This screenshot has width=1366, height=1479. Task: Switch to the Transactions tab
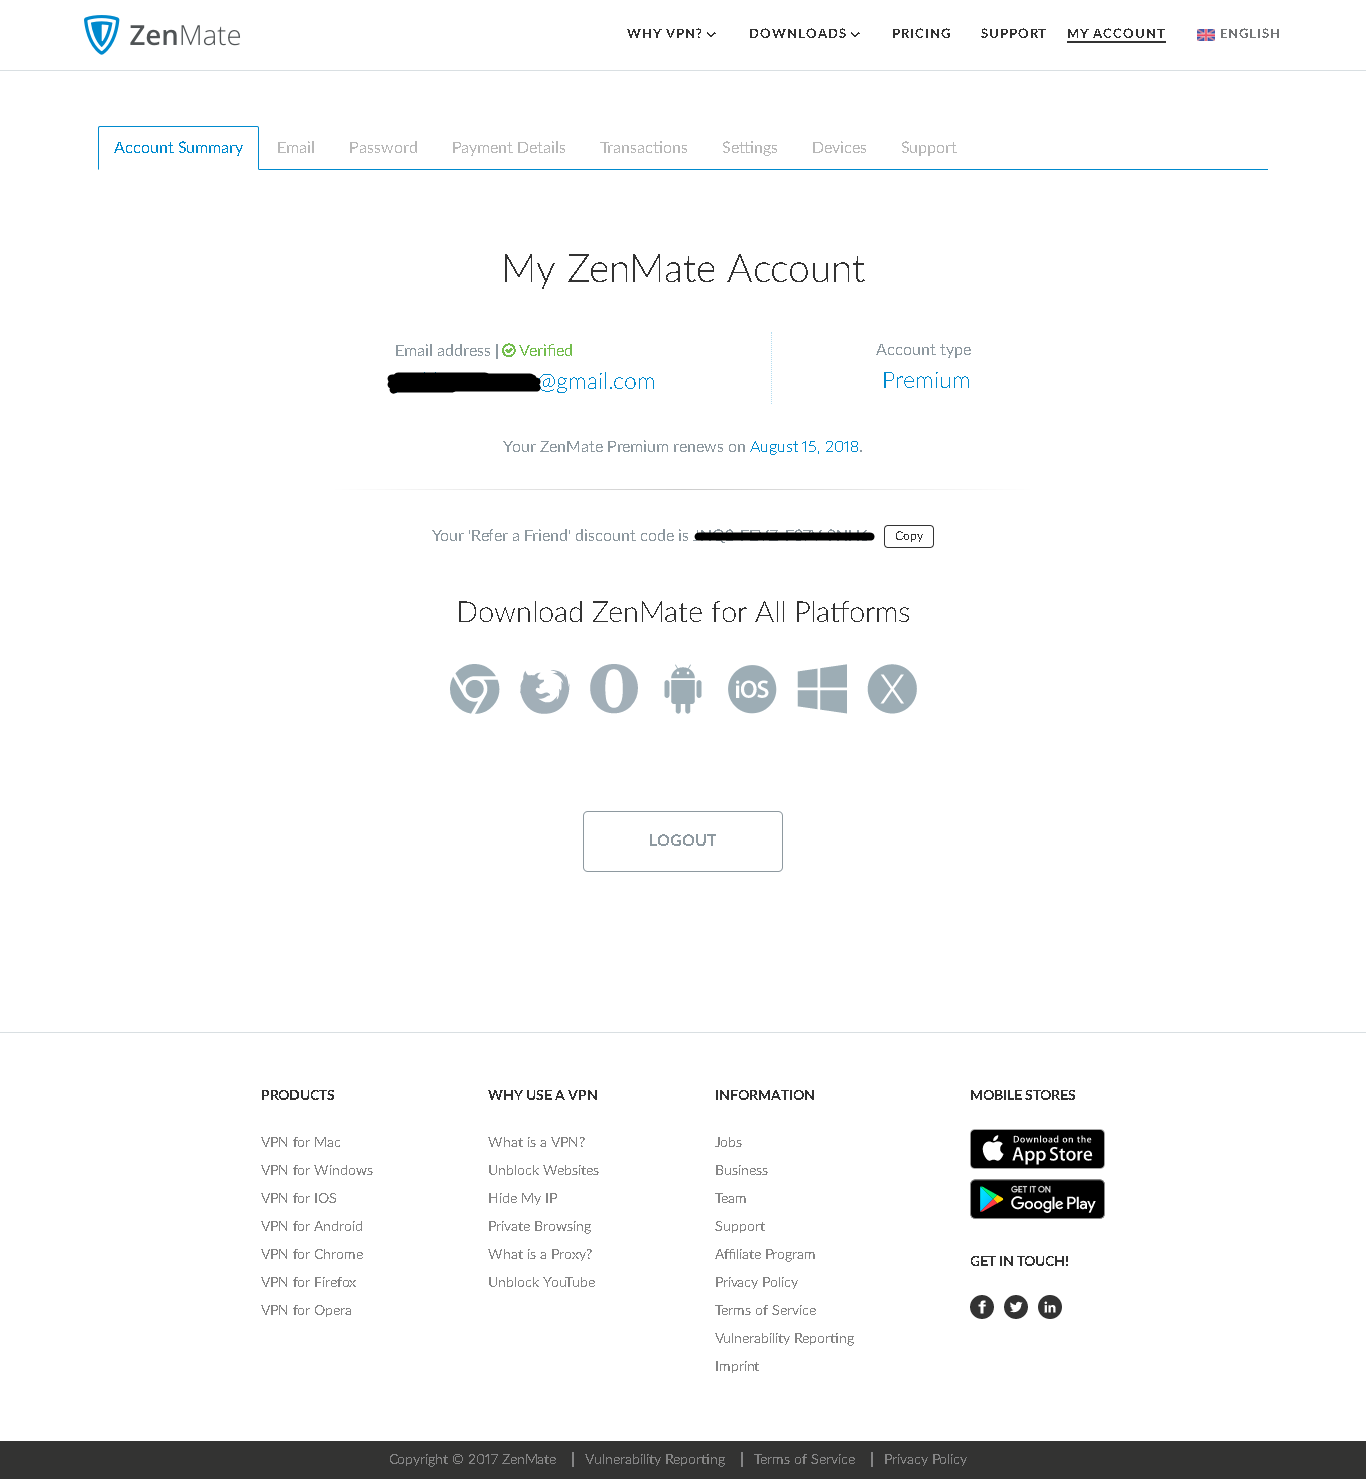(643, 148)
